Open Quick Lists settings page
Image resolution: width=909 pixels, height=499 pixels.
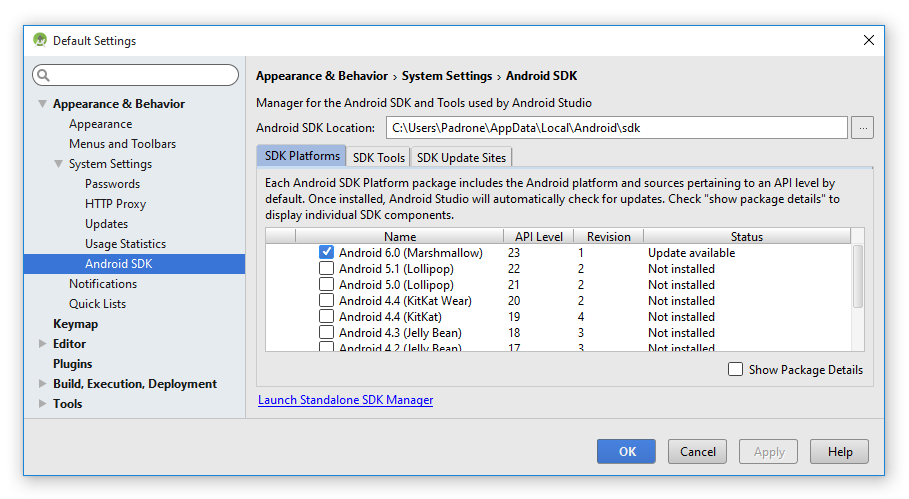[97, 304]
